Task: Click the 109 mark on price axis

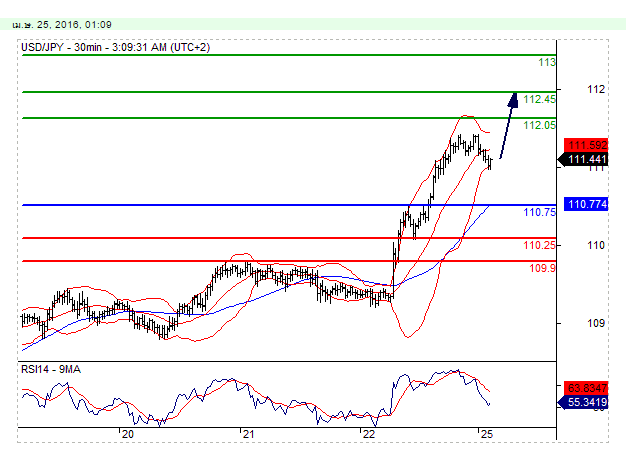Action: 597,323
